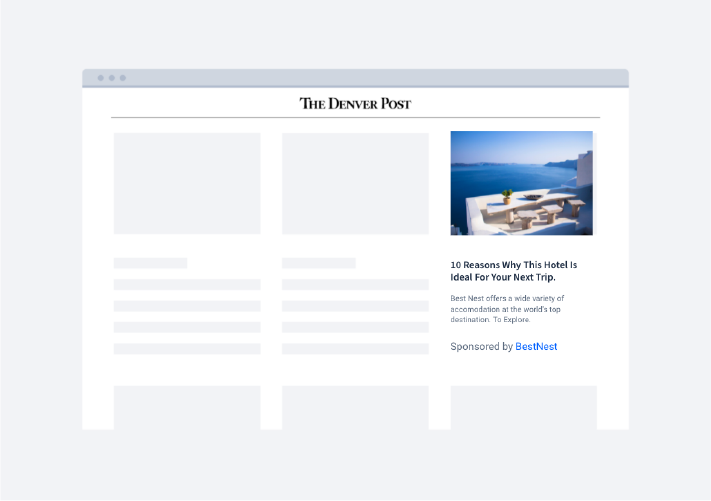The height and width of the screenshot is (501, 711).
Task: Click the rightmost browser window dot
Action: click(122, 78)
